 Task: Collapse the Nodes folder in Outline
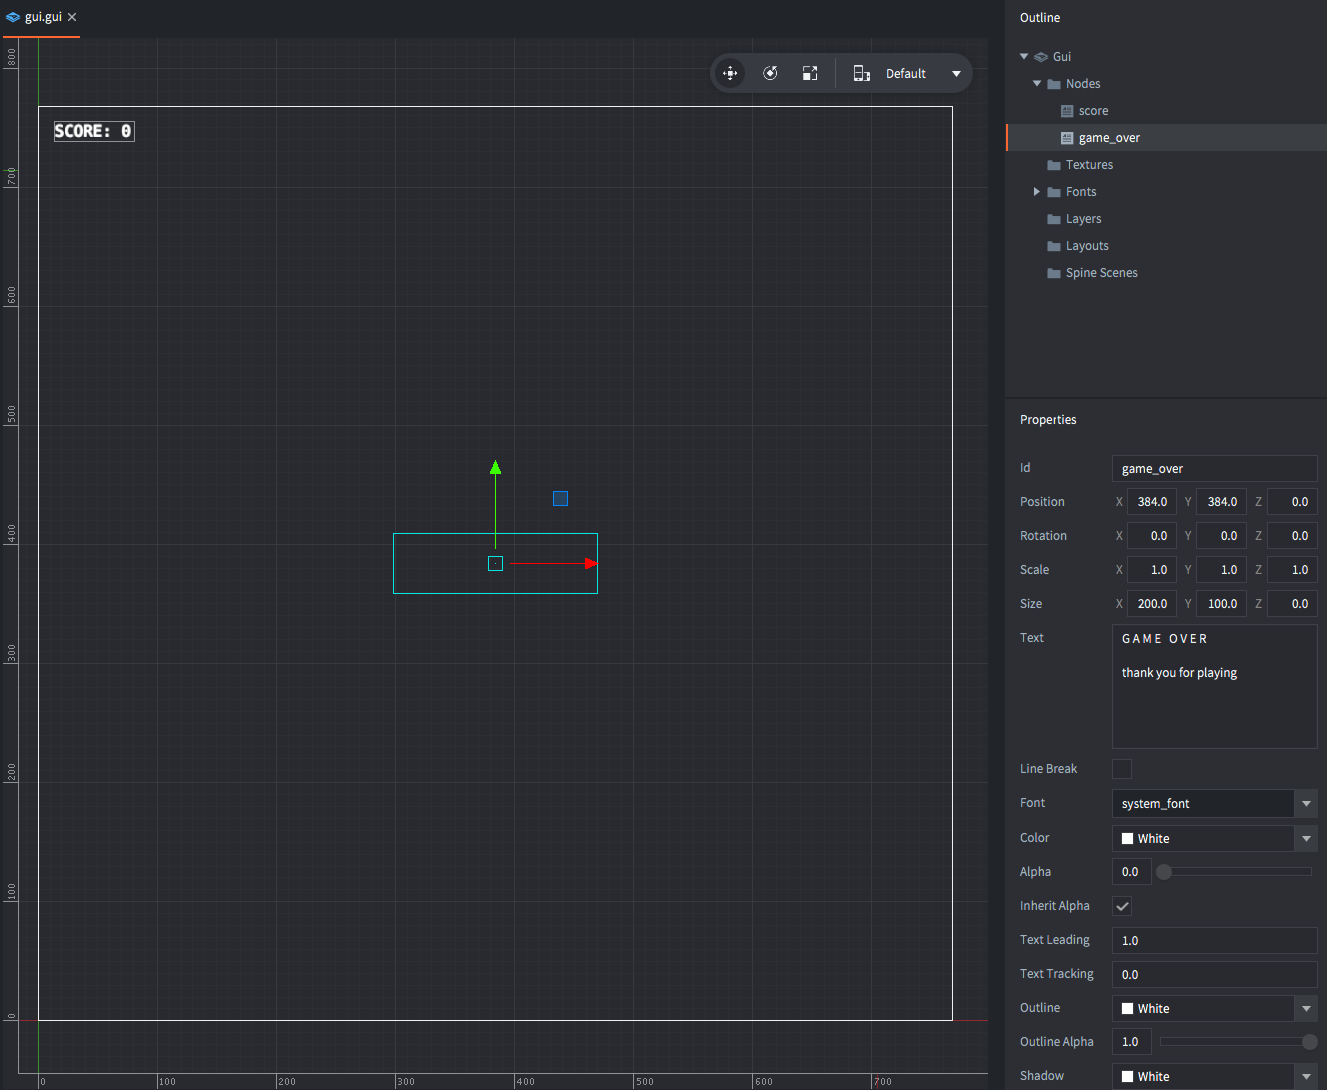1037,84
